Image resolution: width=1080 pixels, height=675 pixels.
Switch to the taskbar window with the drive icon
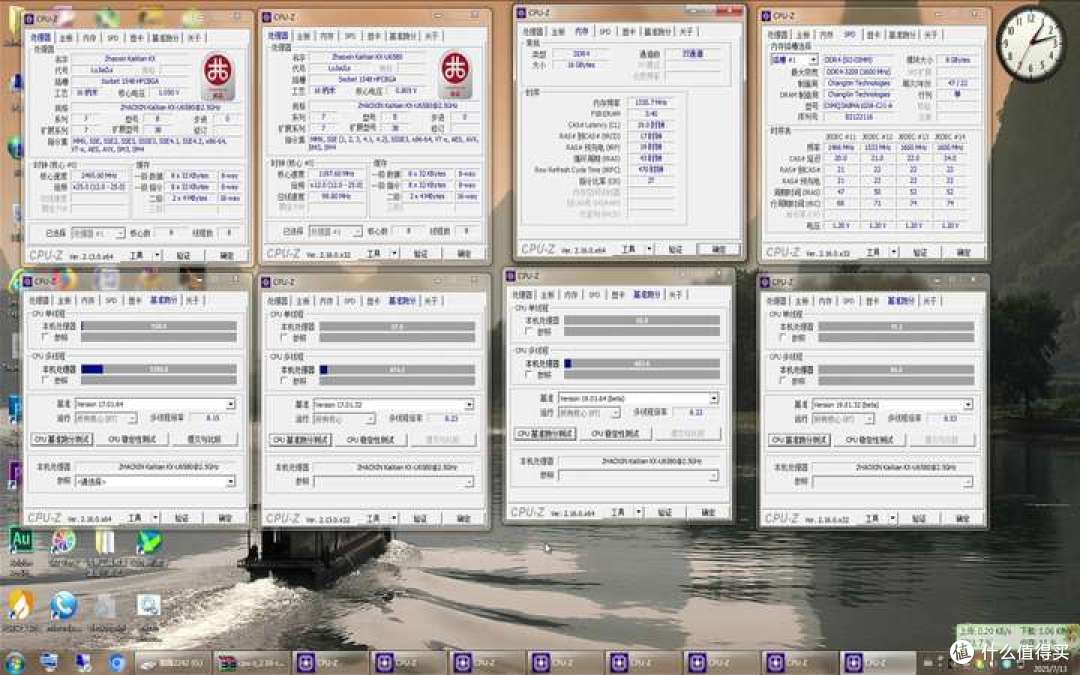pyautogui.click(x=172, y=663)
